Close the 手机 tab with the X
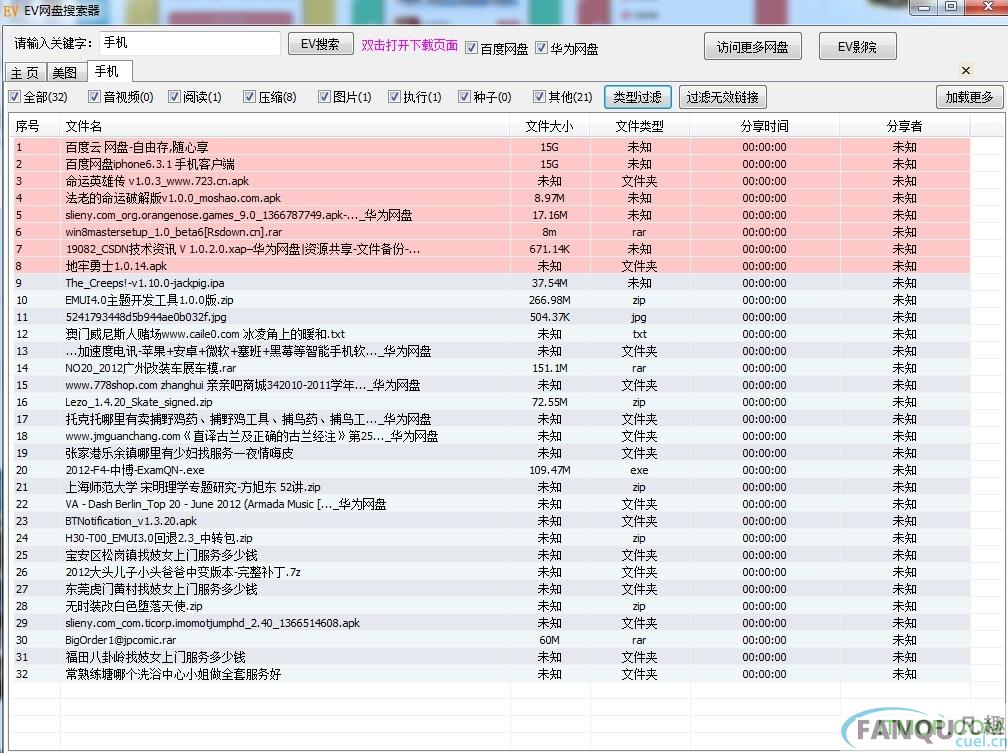Screen dimensions: 1008x753 [x=965, y=70]
